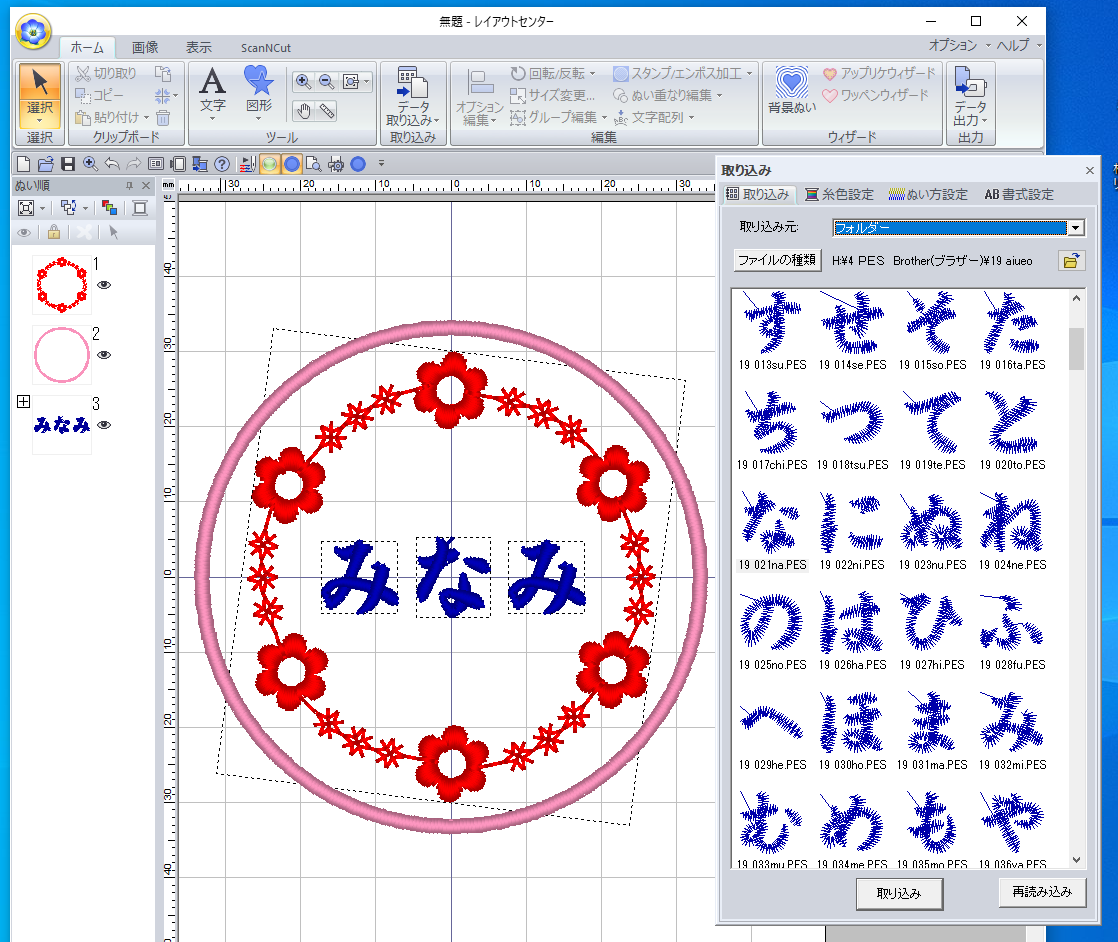
Task: Select the hand pan tool
Action: [304, 111]
